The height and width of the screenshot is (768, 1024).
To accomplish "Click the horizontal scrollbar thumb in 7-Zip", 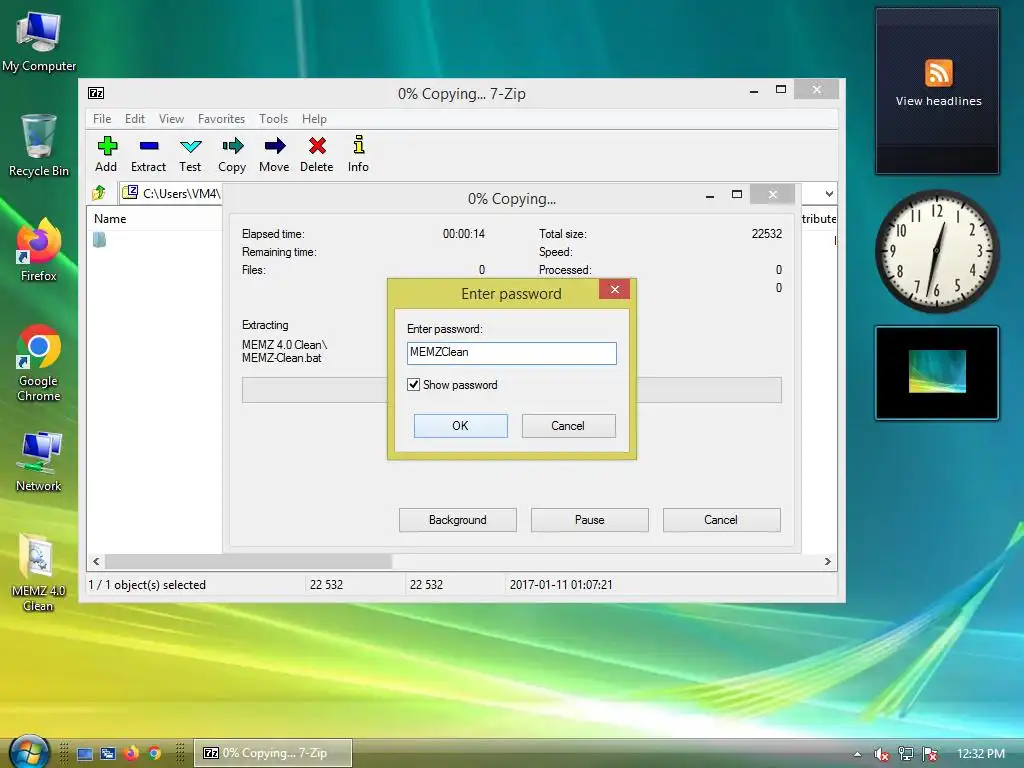I will tap(248, 562).
